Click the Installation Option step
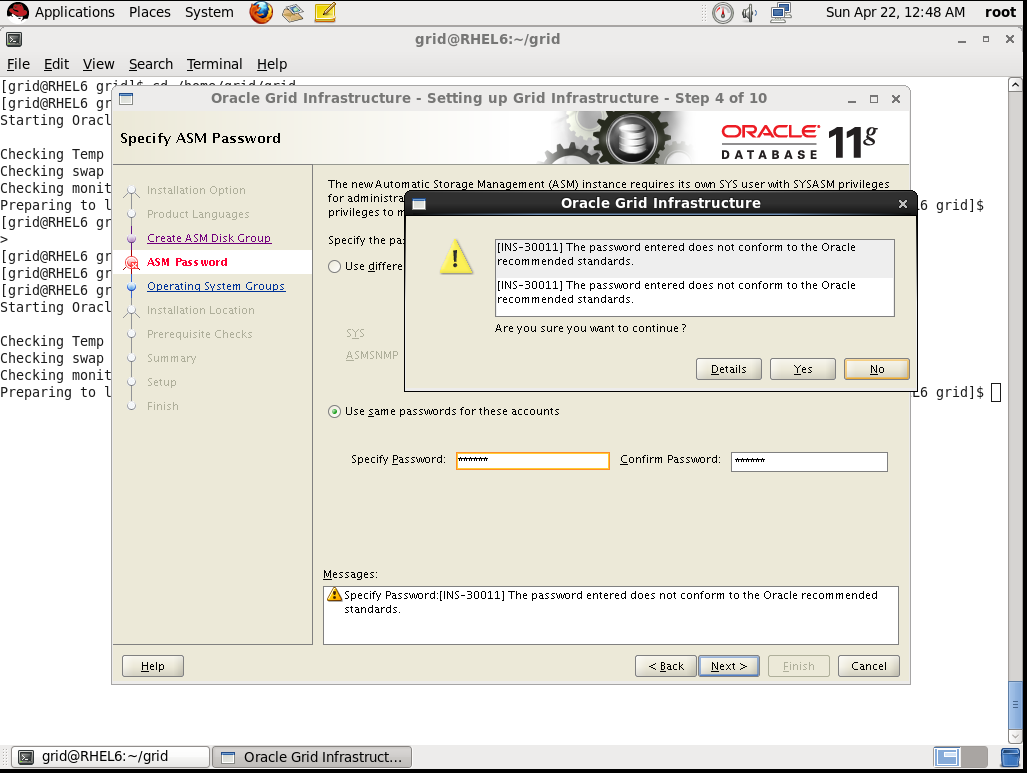 [x=196, y=191]
